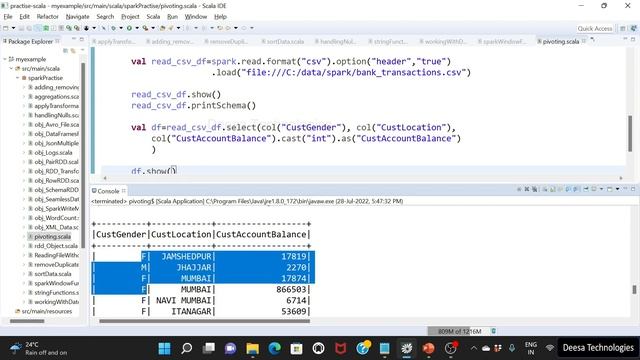Viewport: 640px width, 360px height.
Task: Click the Pin Console icon
Action: click(x=586, y=189)
